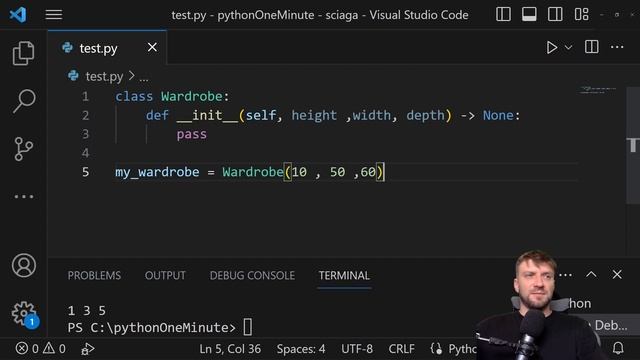Image resolution: width=640 pixels, height=360 pixels.
Task: Open the panel's more actions ellipsis
Action: (565, 275)
